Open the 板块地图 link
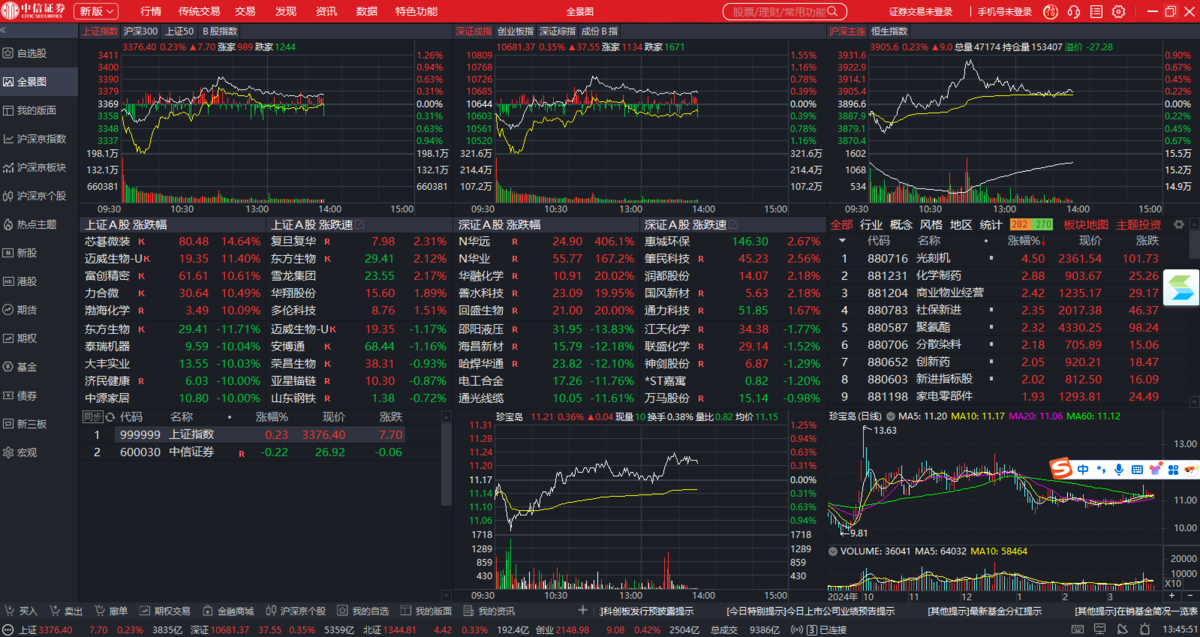1200x637 pixels. 1085,225
